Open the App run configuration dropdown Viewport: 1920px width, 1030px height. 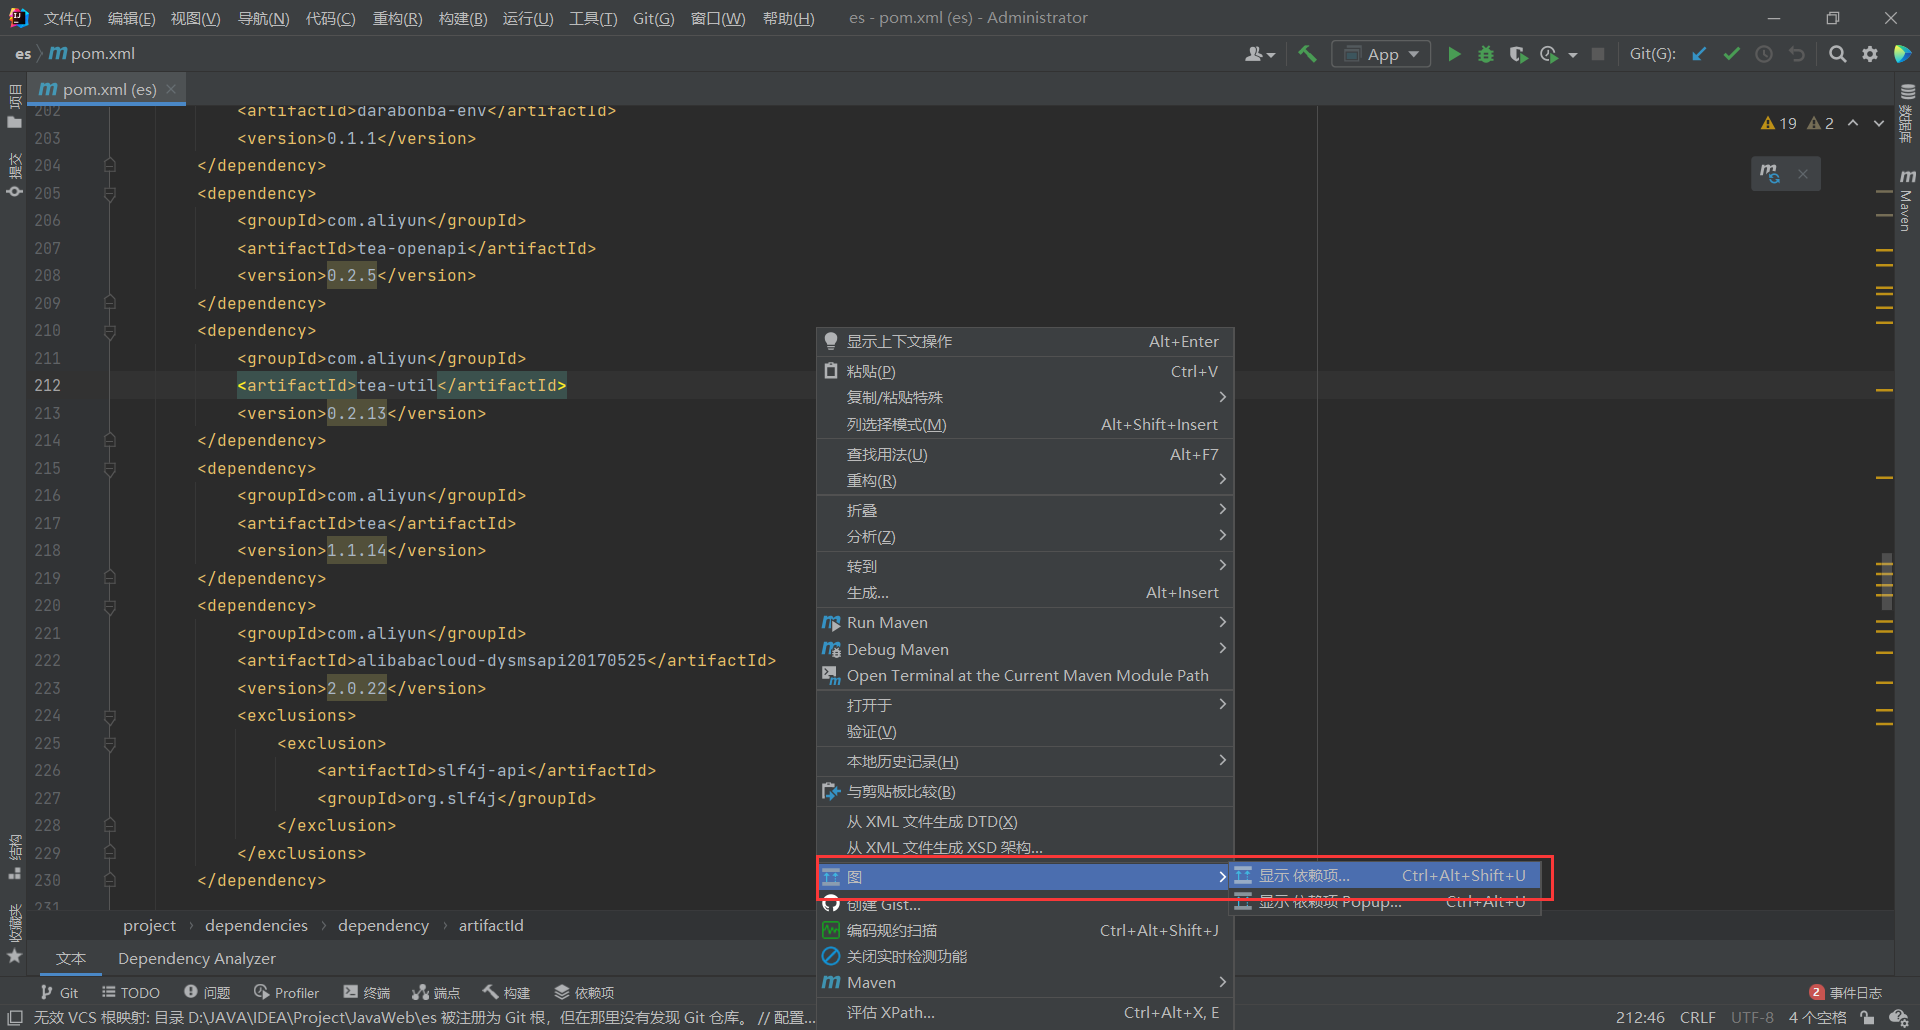(1381, 54)
